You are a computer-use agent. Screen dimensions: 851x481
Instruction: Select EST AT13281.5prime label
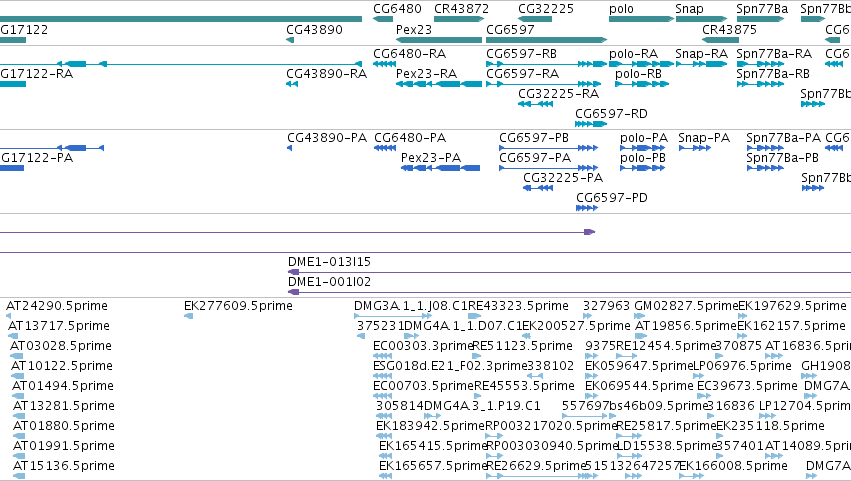pyautogui.click(x=64, y=407)
